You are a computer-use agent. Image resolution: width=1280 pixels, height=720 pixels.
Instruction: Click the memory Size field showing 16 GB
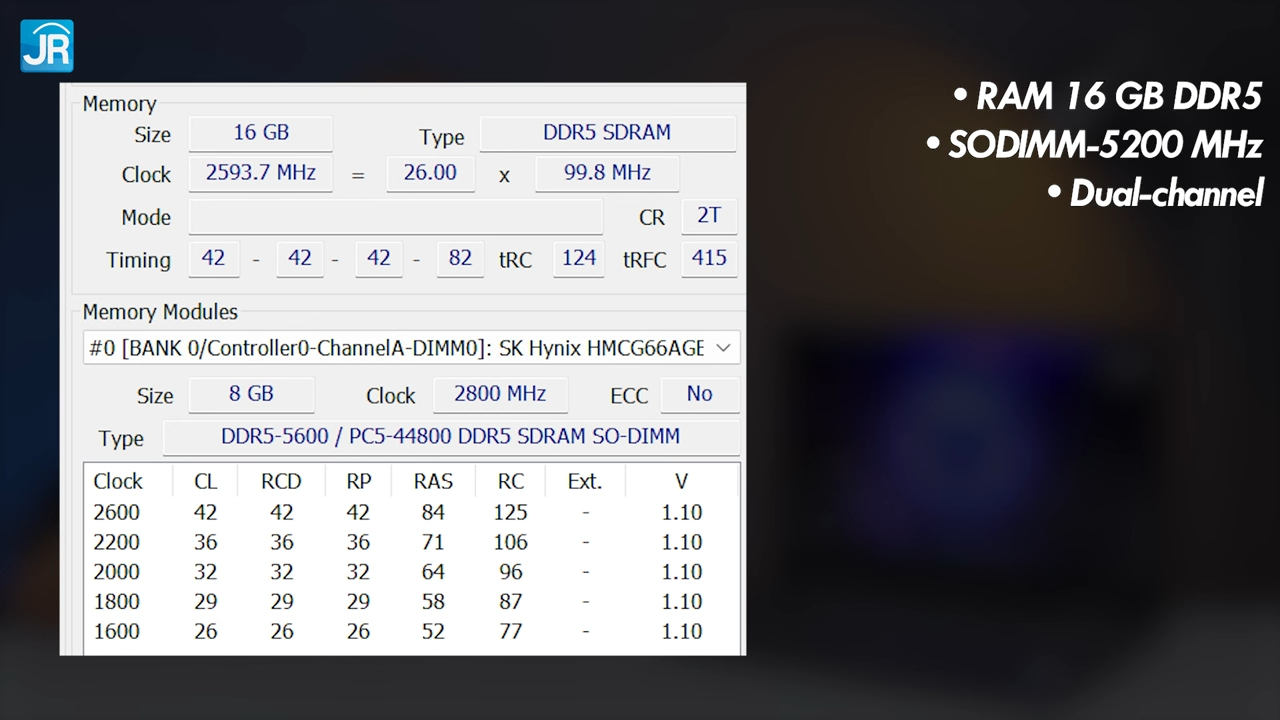click(260, 133)
